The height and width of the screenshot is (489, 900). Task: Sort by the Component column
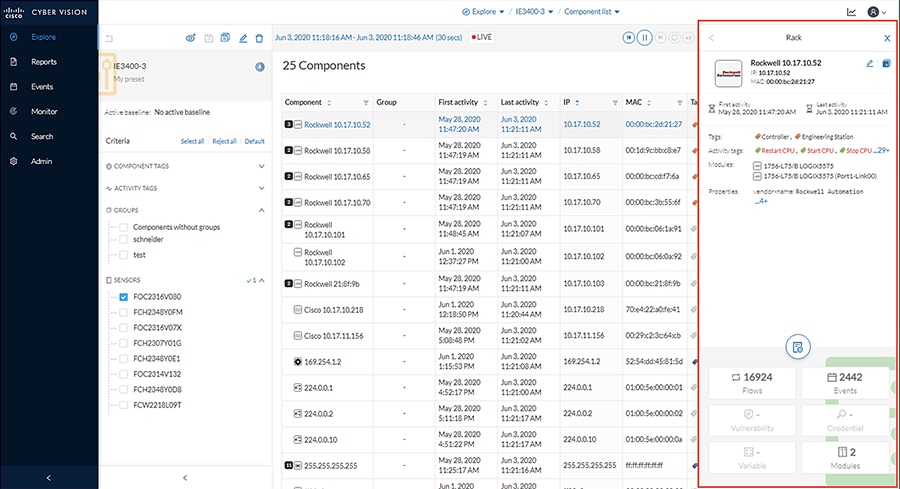[x=329, y=103]
